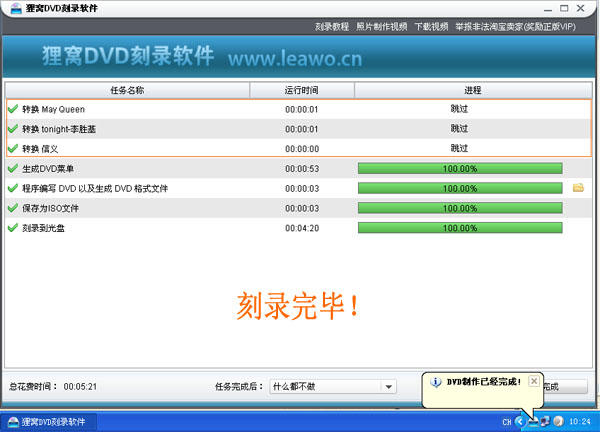Close the DVD制作已经完成 balloon notification
The width and height of the screenshot is (600, 432).
[534, 381]
